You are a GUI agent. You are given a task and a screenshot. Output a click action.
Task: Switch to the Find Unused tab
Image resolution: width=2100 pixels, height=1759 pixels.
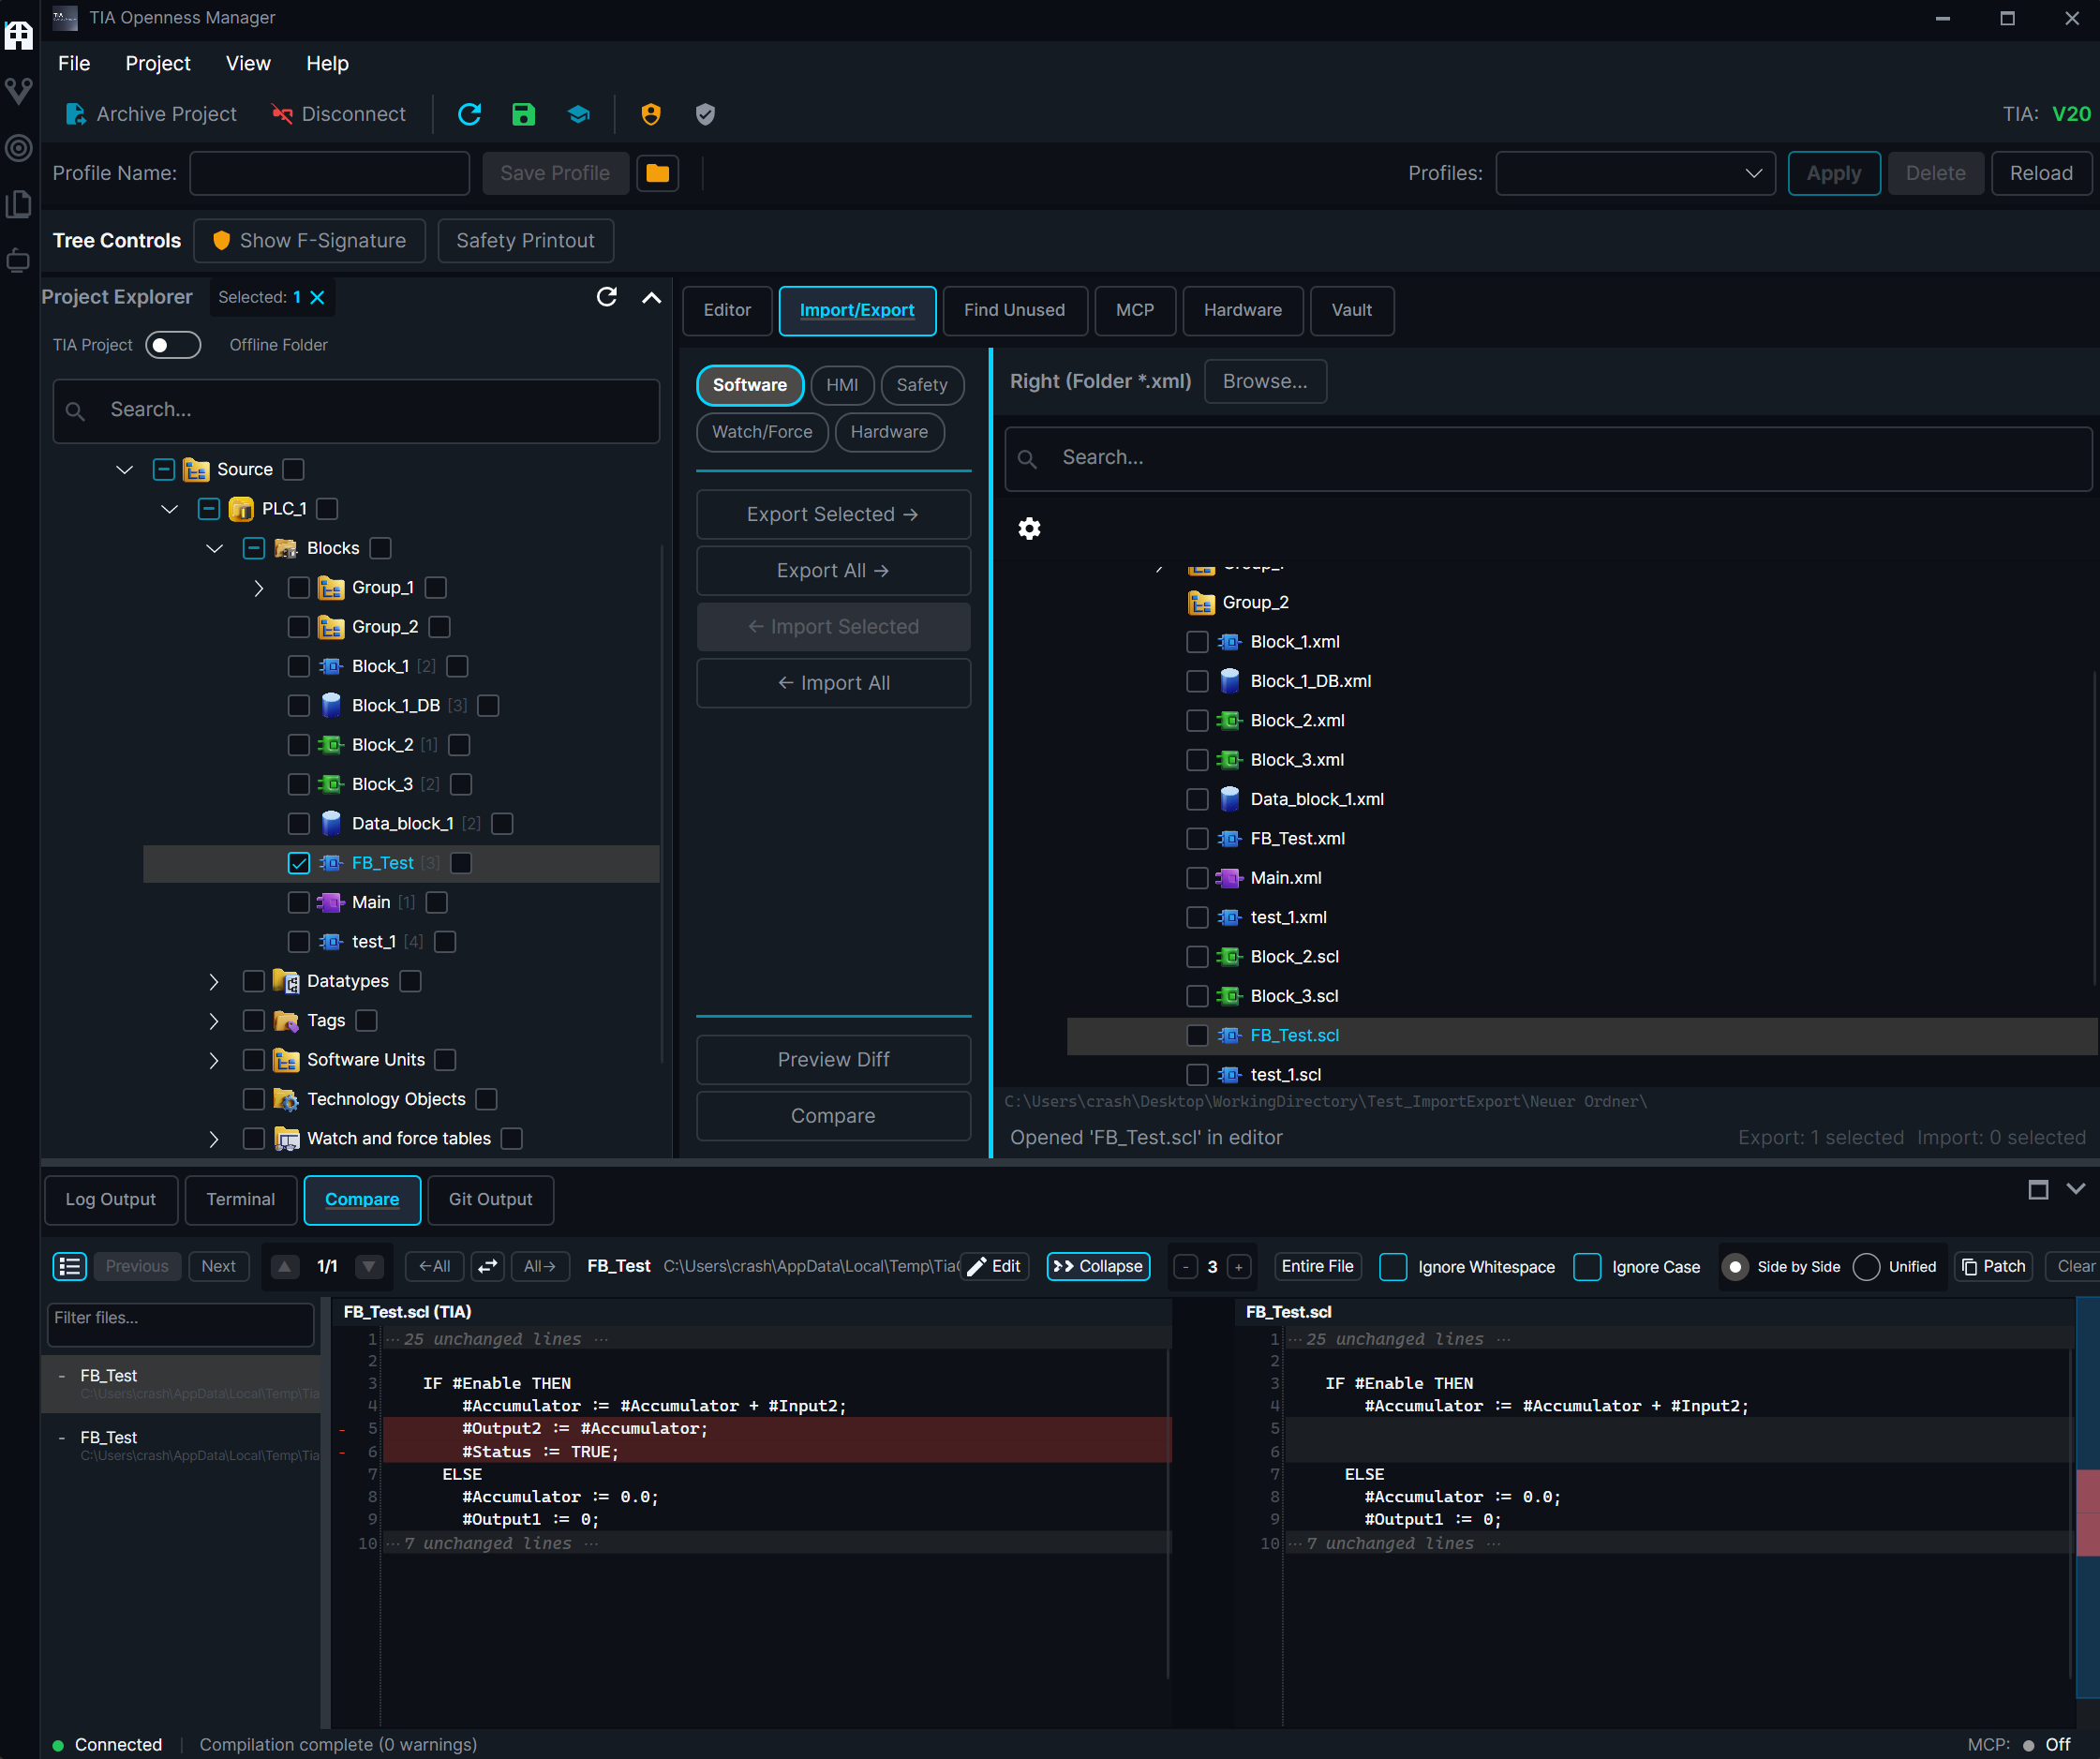pyautogui.click(x=1013, y=310)
